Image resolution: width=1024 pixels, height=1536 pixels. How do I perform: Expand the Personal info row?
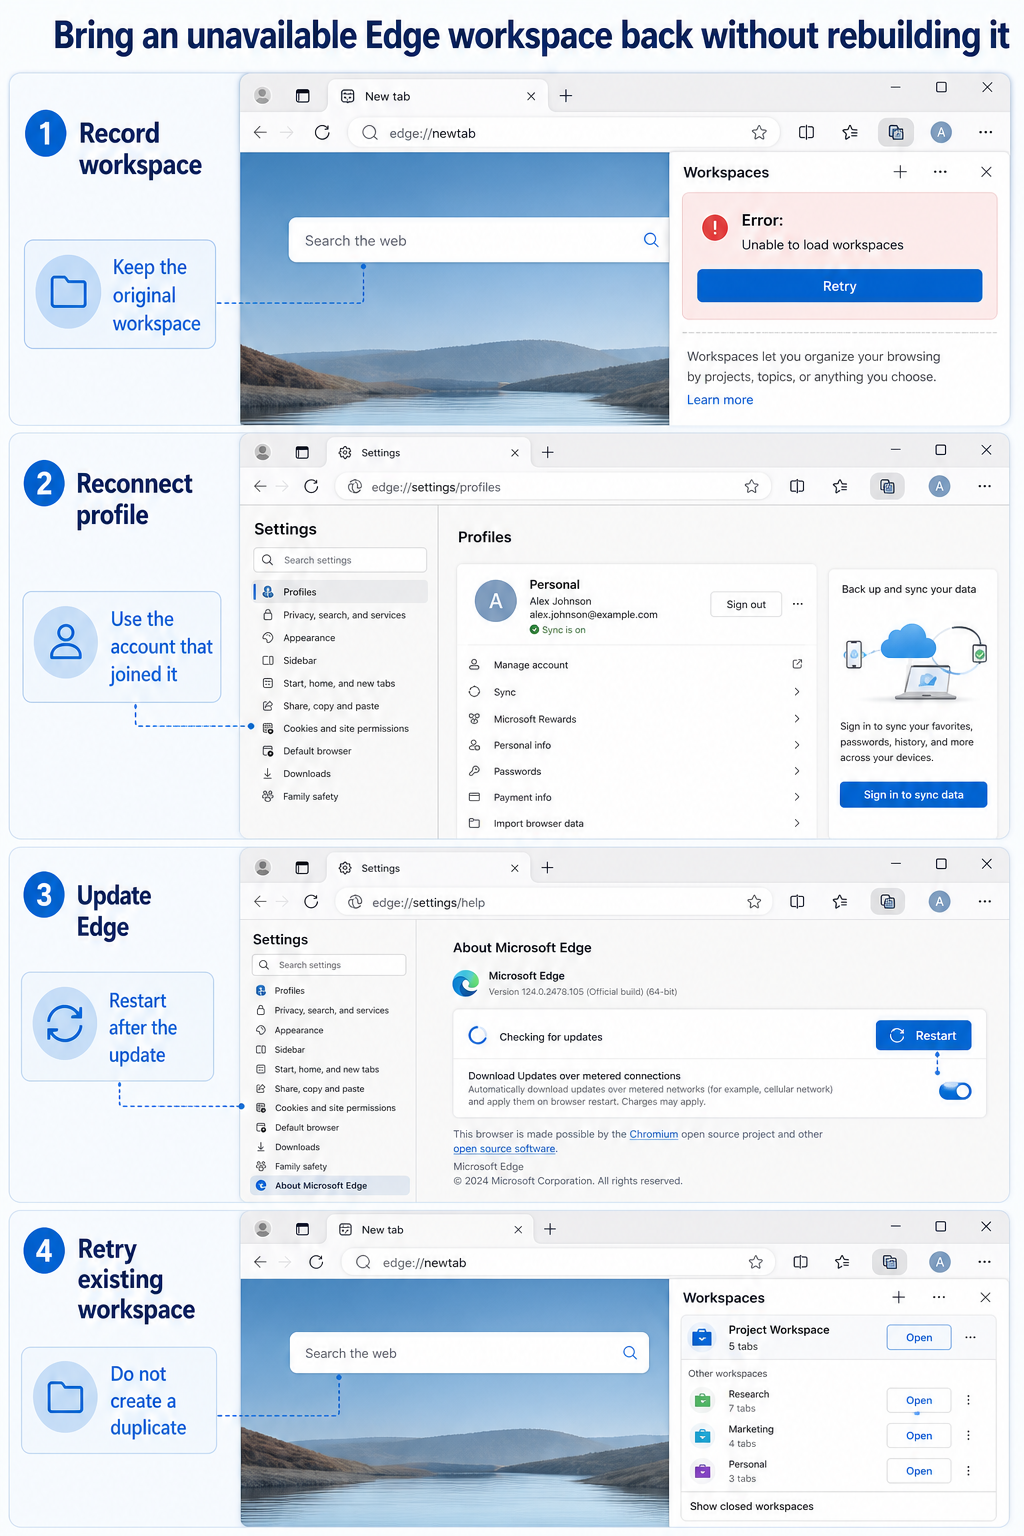point(636,745)
